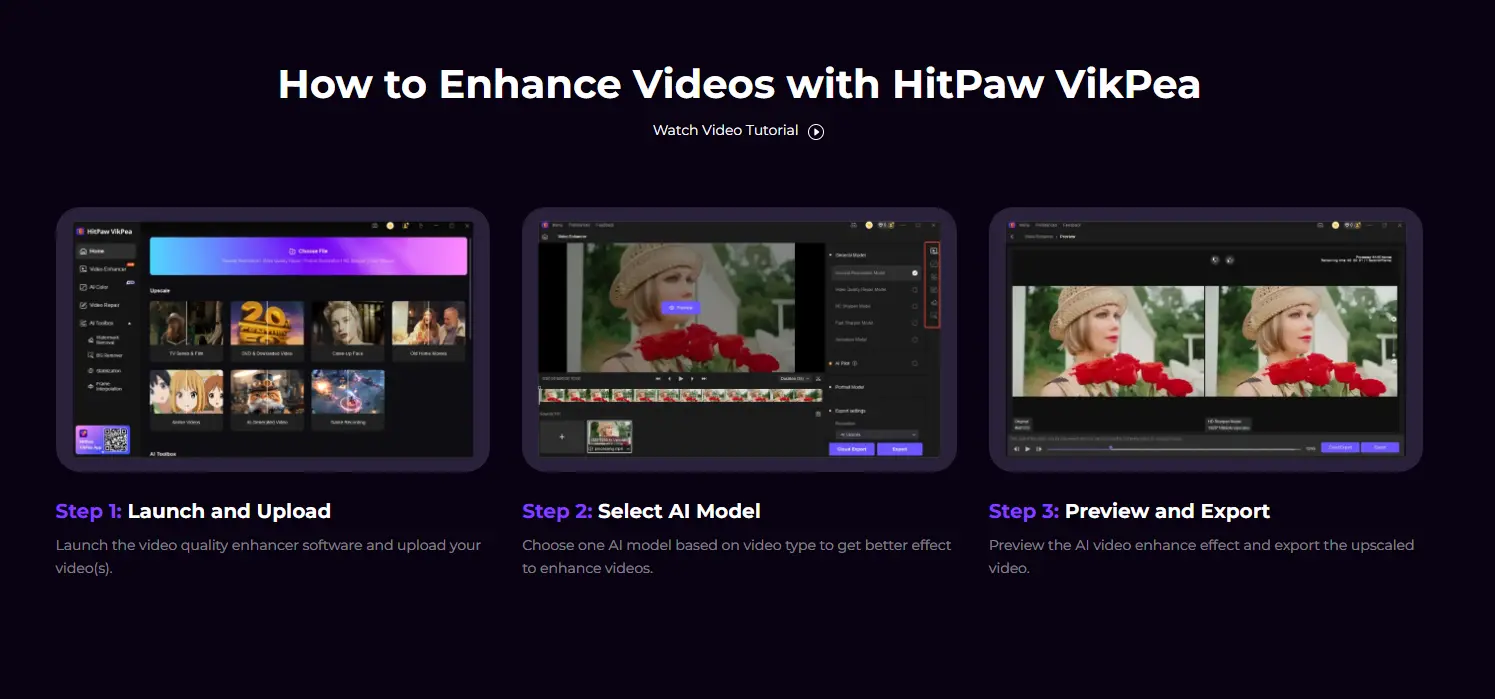Screen dimensions: 1495x699
Task: Collapse the AI Toolbox section
Action: [130, 323]
